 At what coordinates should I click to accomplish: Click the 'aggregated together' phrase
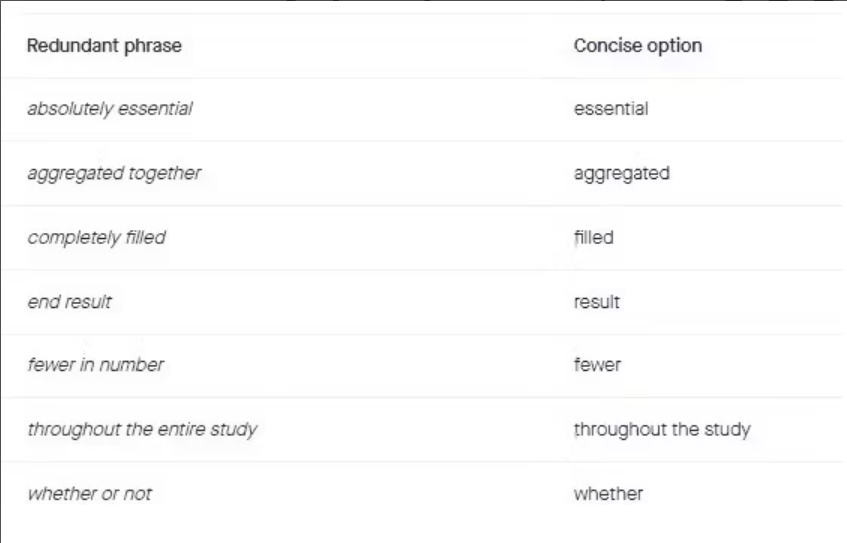(x=114, y=173)
